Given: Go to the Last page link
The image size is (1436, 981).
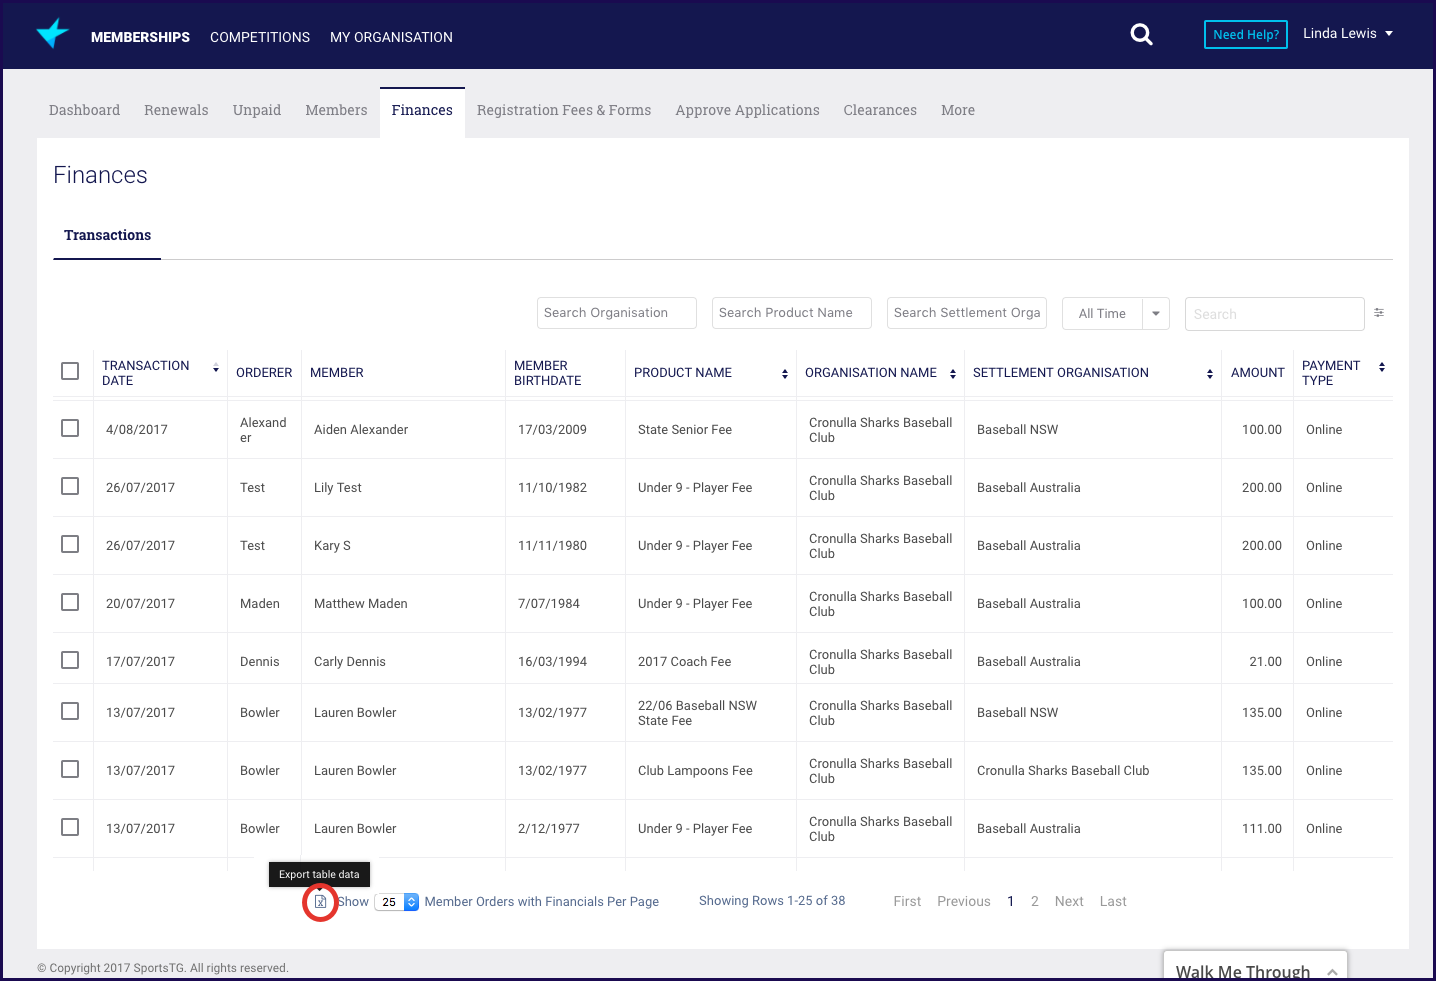Looking at the screenshot, I should (1113, 901).
